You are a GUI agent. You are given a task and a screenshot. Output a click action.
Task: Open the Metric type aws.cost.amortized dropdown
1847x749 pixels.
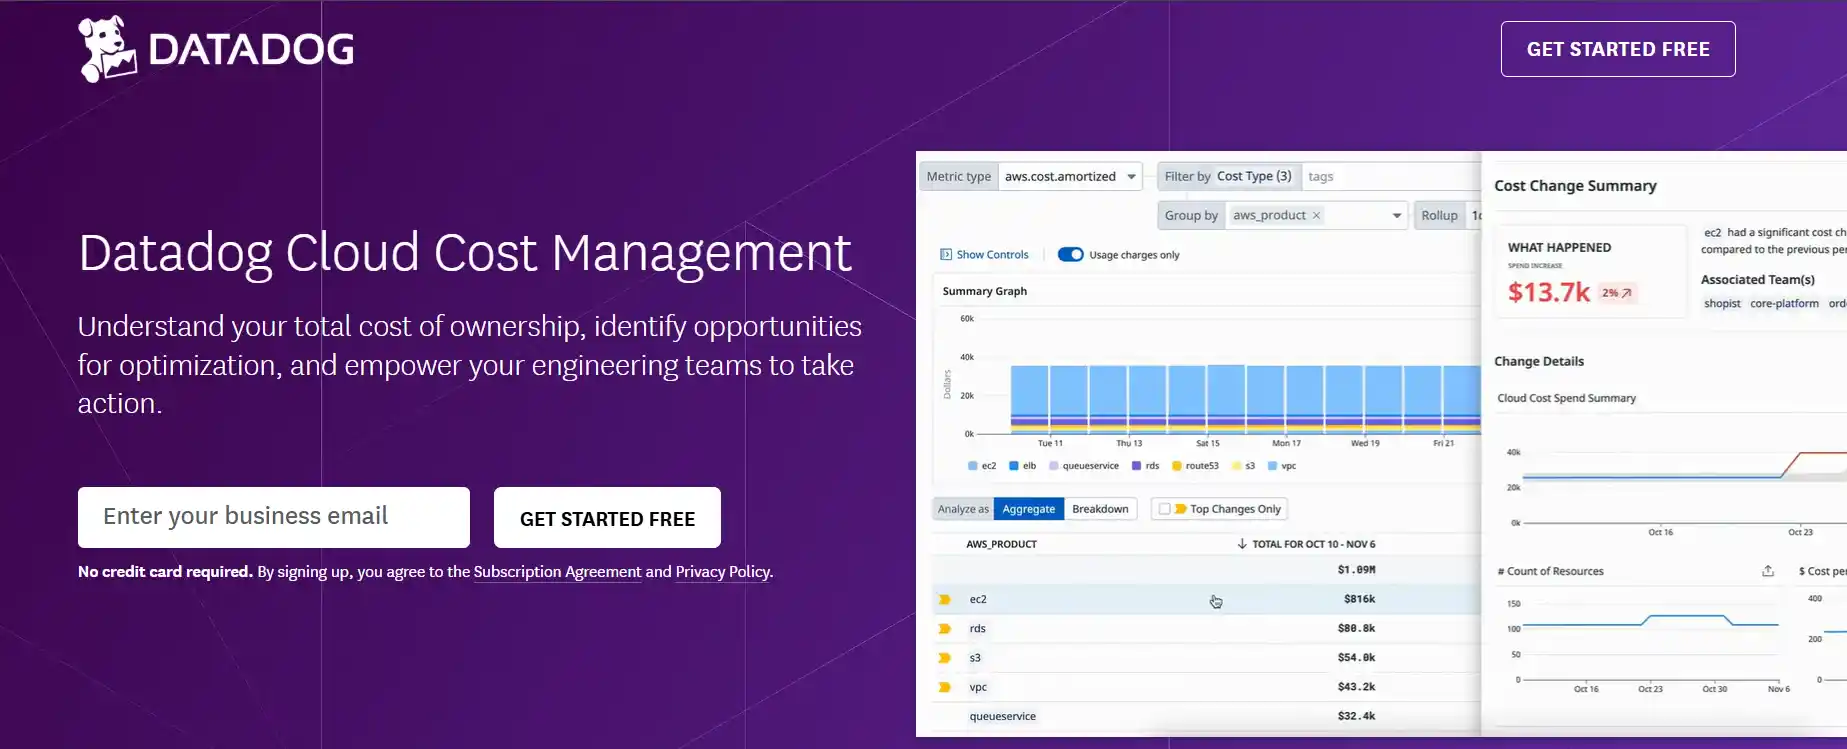[1070, 176]
